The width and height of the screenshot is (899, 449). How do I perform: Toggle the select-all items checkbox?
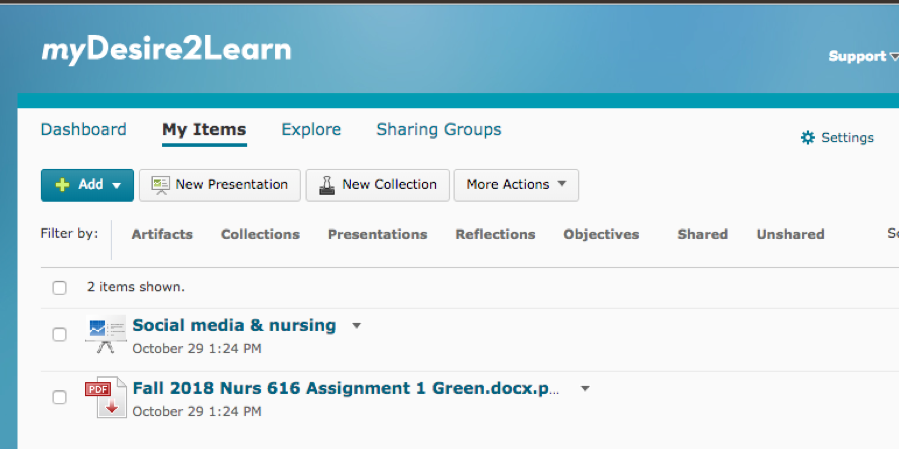[x=60, y=288]
